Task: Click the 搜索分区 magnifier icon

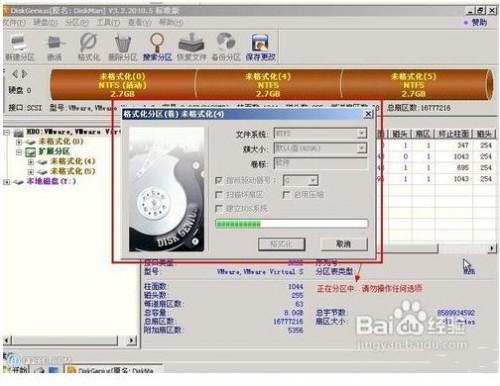Action: tap(157, 47)
